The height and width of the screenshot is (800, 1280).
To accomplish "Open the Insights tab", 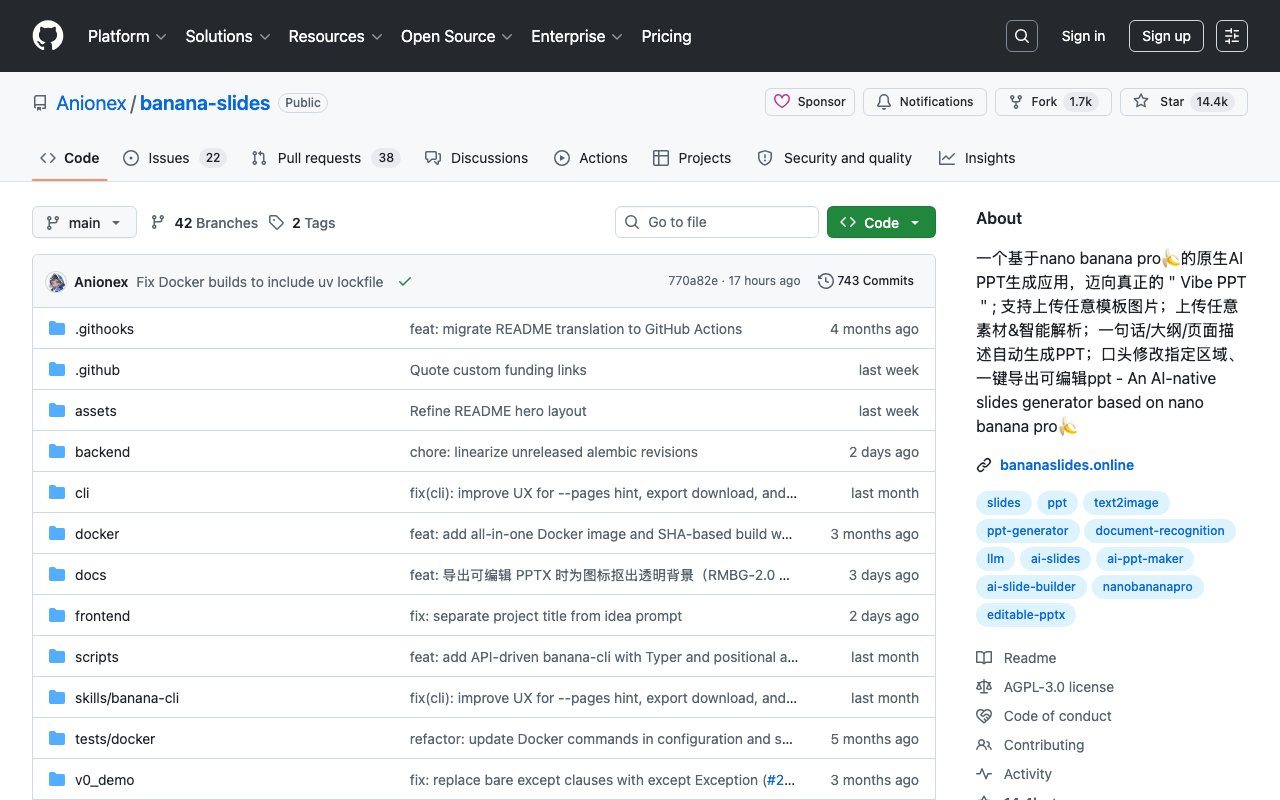I will point(977,158).
